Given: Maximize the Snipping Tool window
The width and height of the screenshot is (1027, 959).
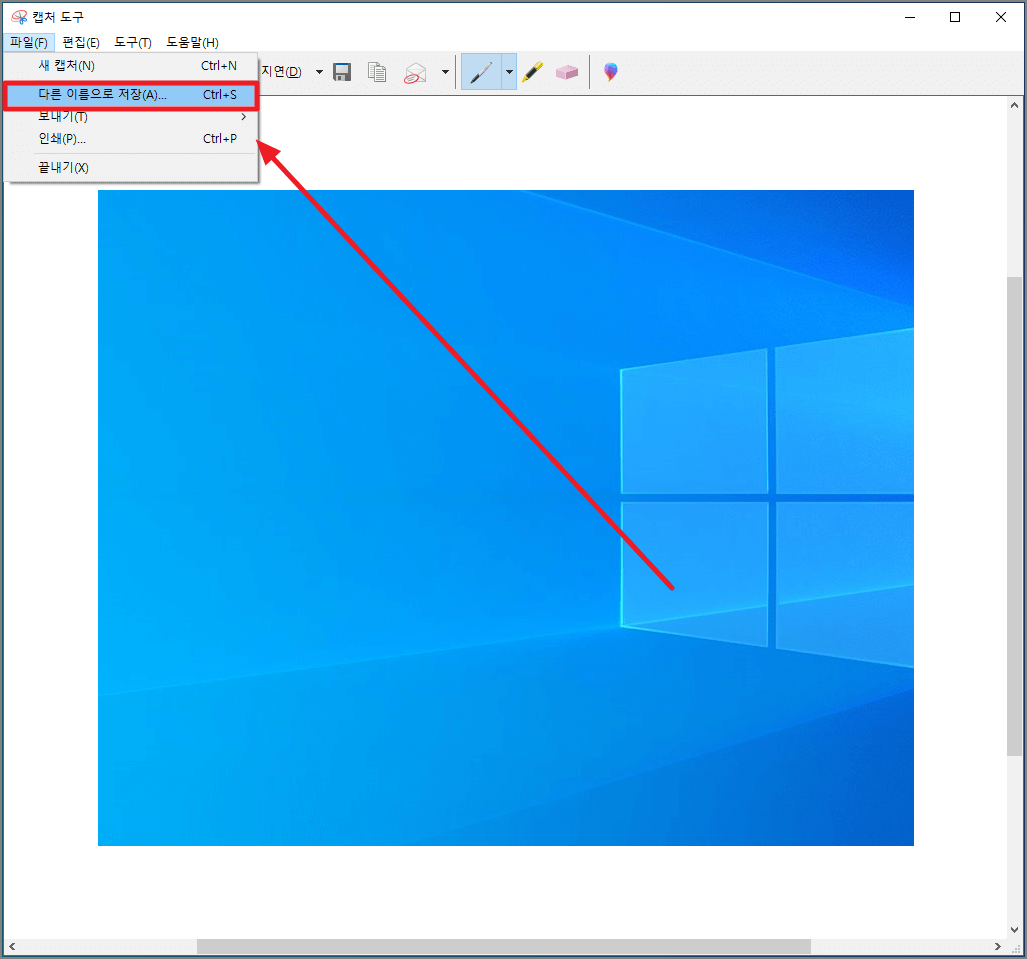Looking at the screenshot, I should pos(955,17).
